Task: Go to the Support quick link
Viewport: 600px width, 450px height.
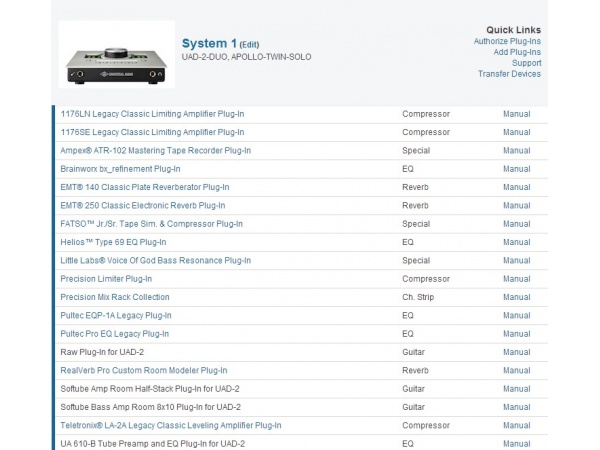Action: click(x=527, y=63)
